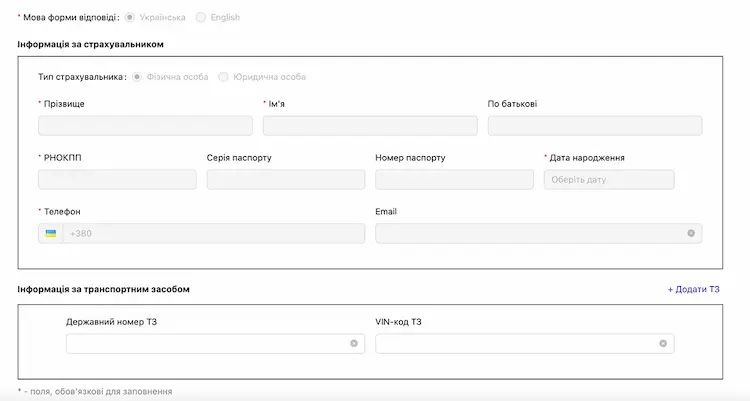Select Українська response language radio
This screenshot has height=401, width=750.
130,17
